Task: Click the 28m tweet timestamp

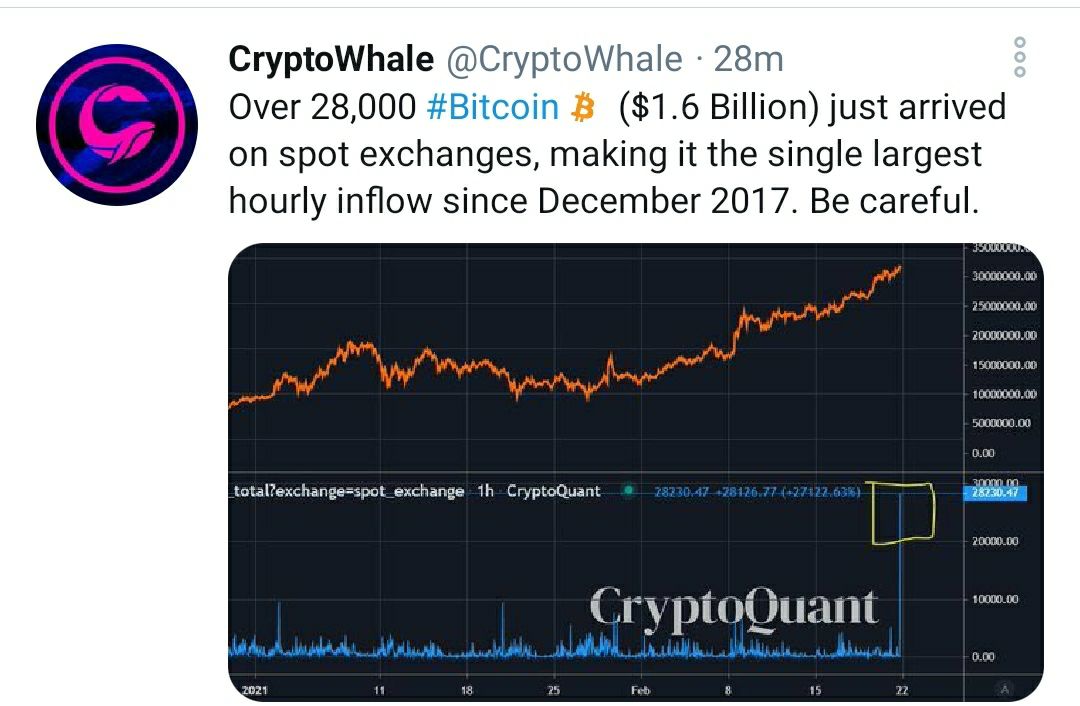Action: click(748, 60)
